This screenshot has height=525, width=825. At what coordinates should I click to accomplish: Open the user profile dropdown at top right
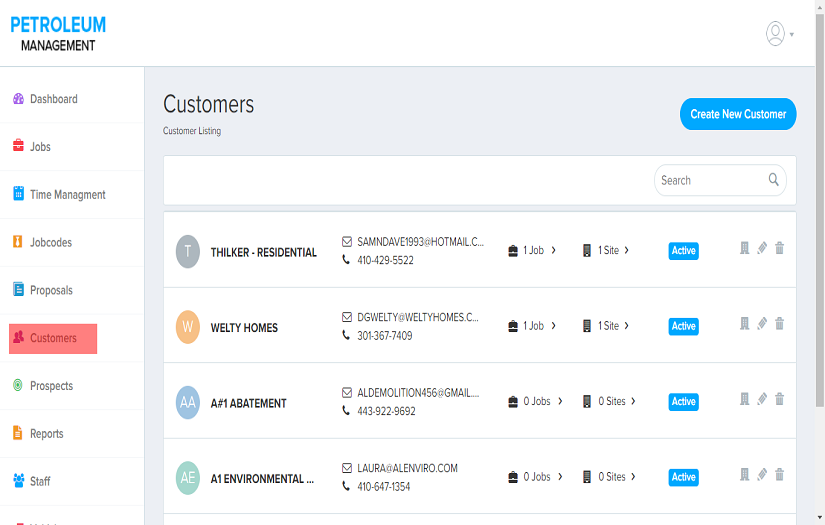coord(779,34)
